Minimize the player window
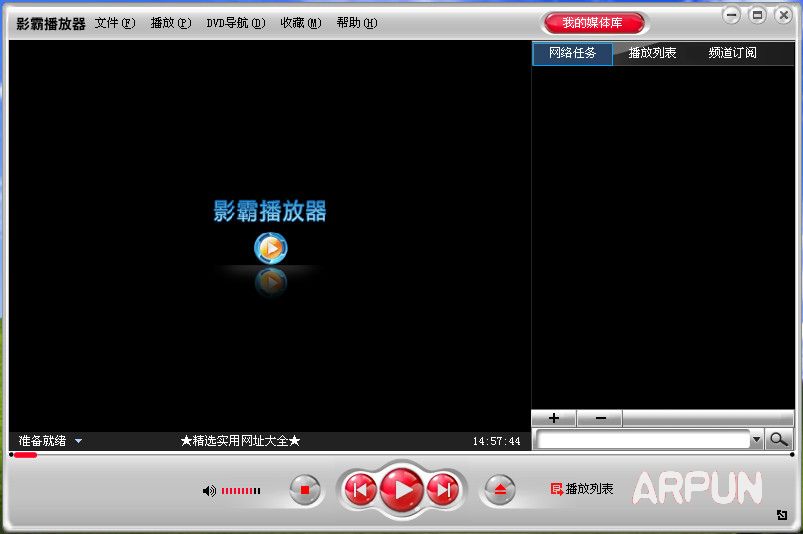This screenshot has height=534, width=803. tap(731, 15)
